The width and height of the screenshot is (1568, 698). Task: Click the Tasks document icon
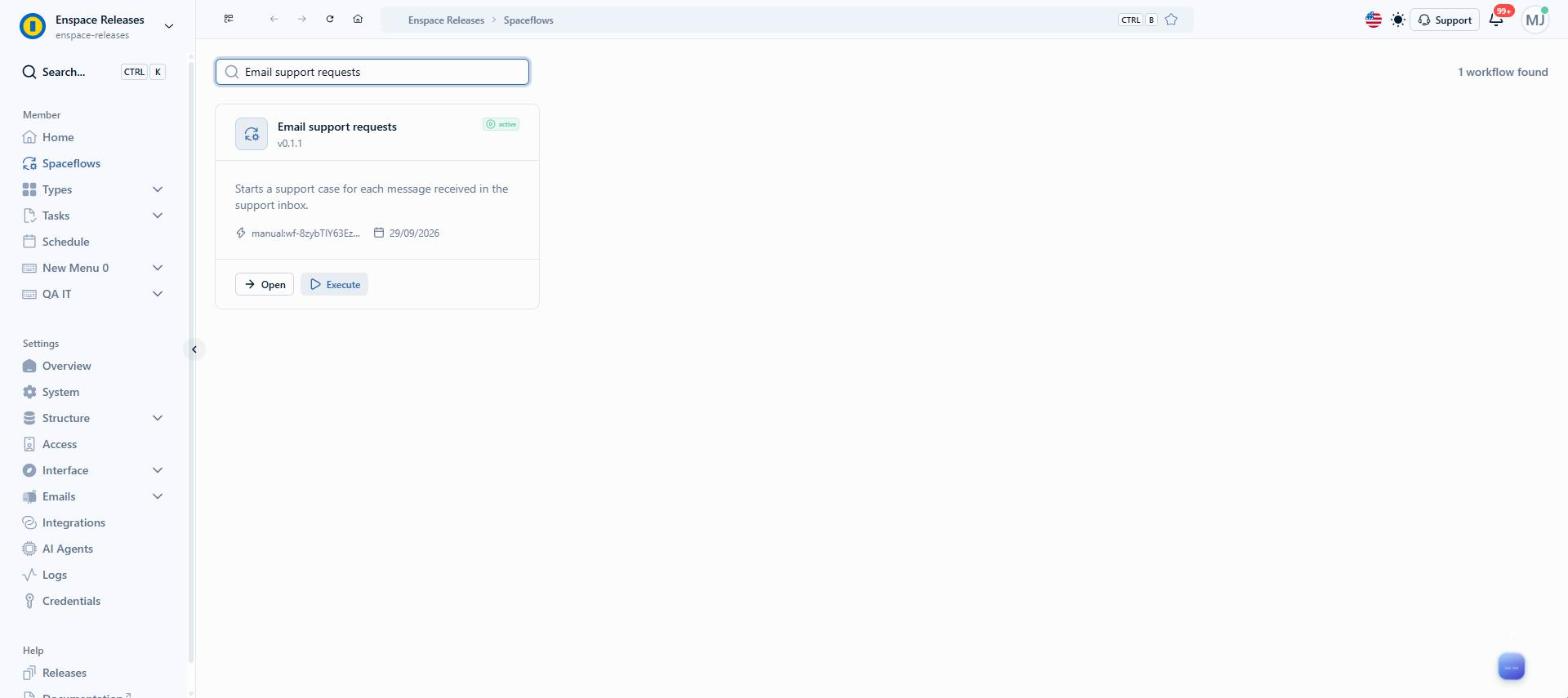click(29, 215)
